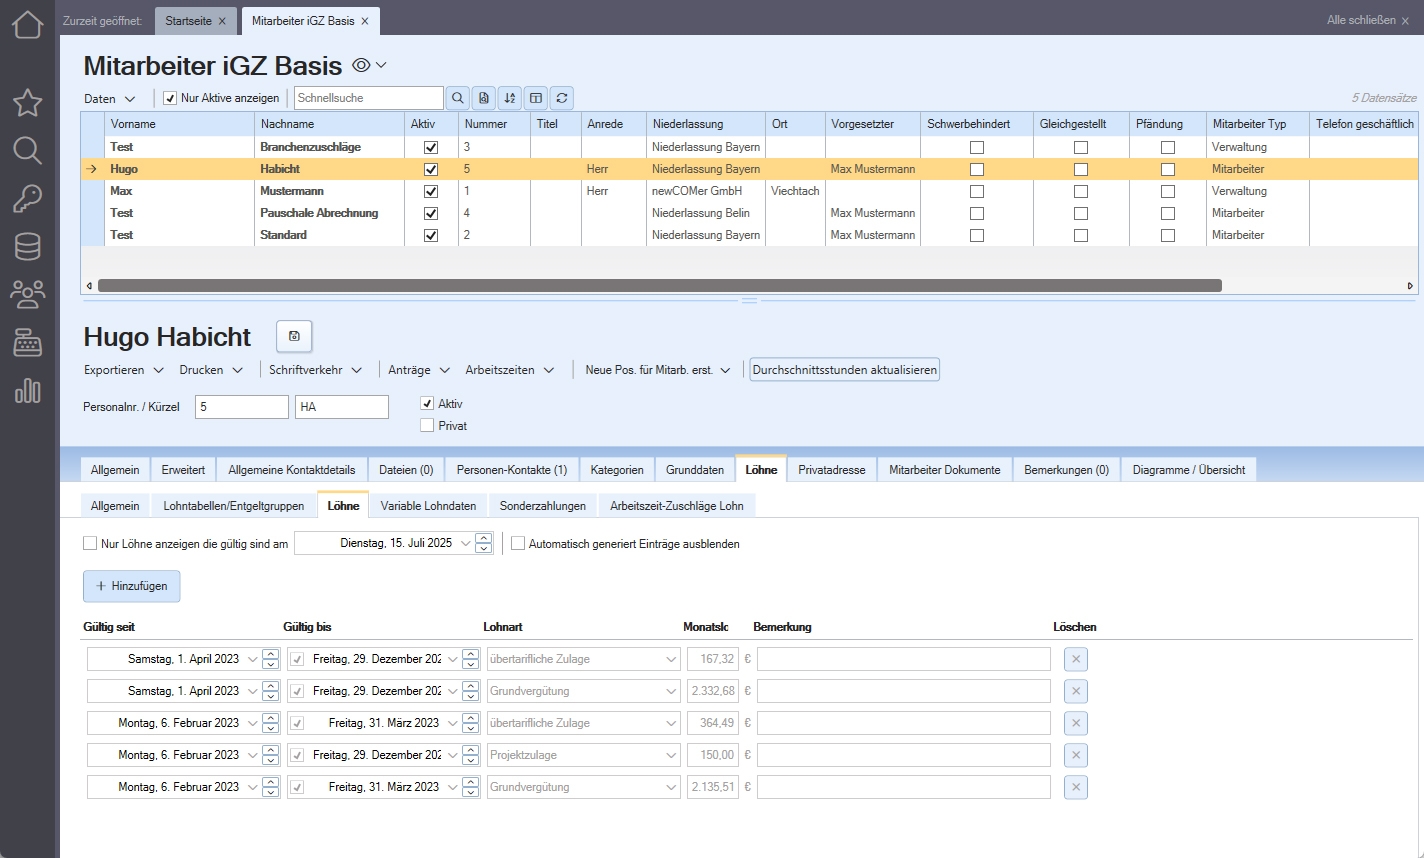The height and width of the screenshot is (858, 1424).
Task: Open the bar chart statistics sidebar icon
Action: [28, 390]
